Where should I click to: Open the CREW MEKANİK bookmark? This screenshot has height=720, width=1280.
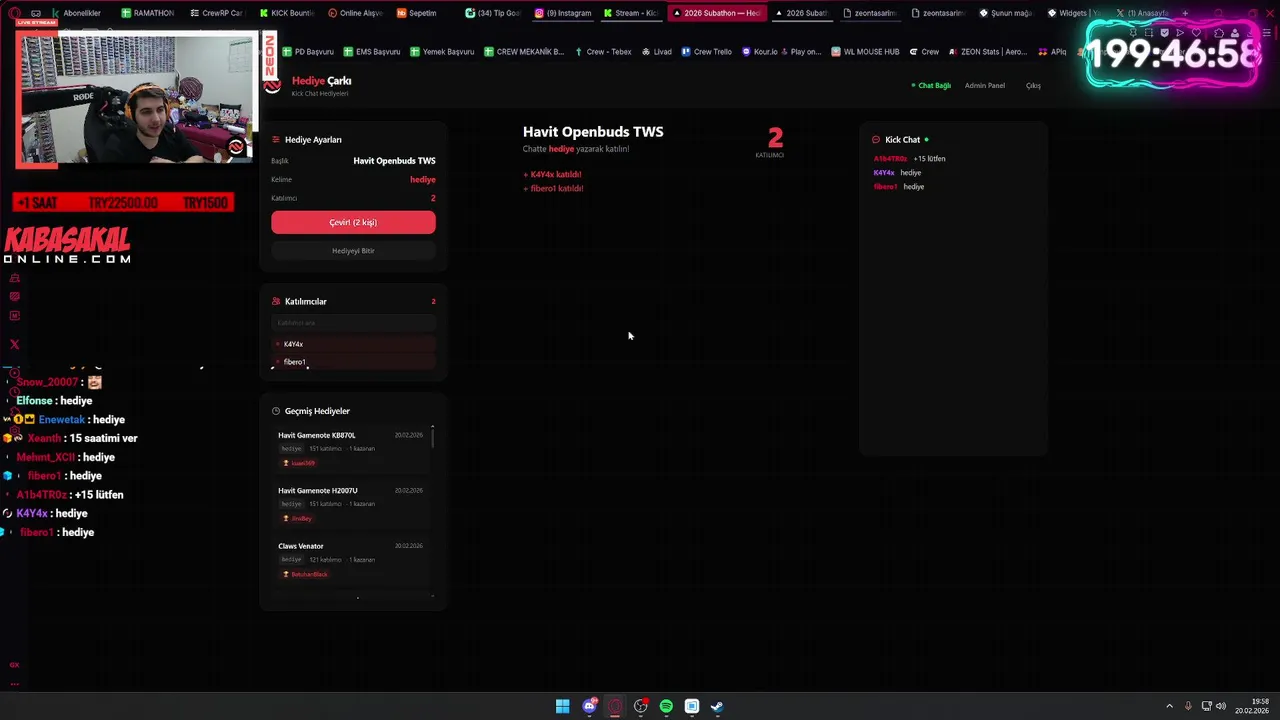(523, 52)
